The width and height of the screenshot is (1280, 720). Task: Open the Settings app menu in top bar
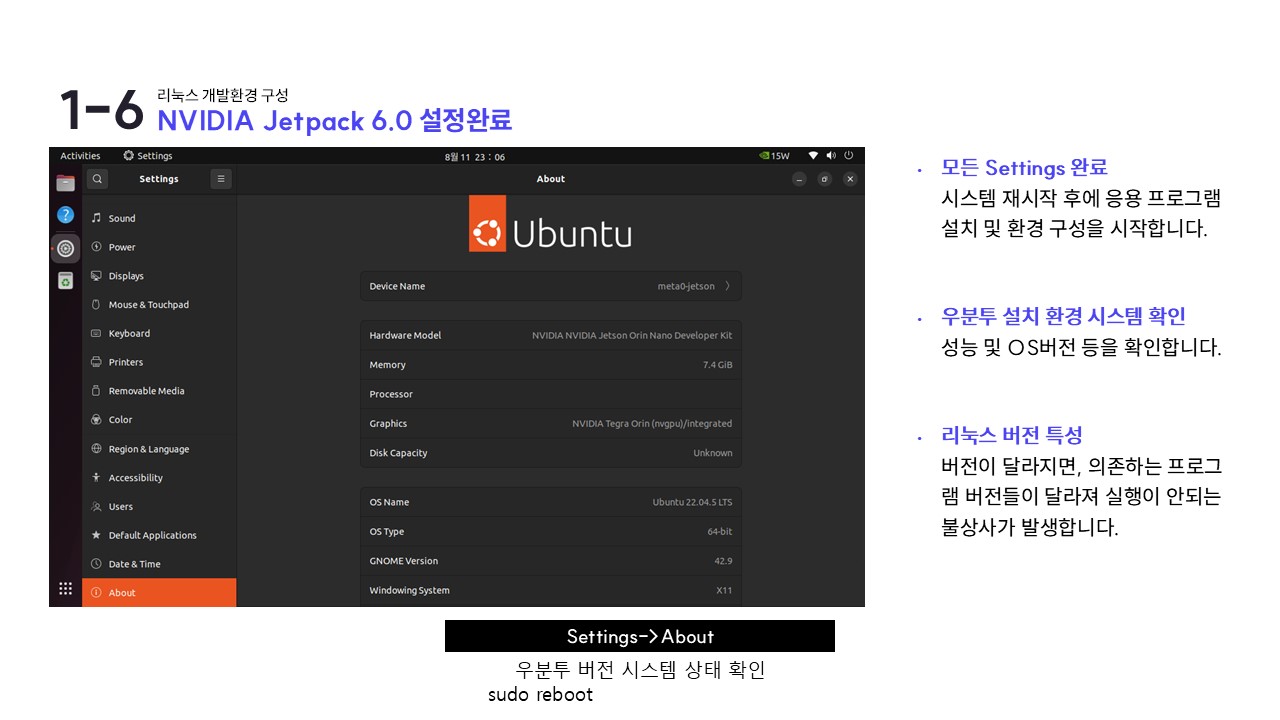point(148,156)
